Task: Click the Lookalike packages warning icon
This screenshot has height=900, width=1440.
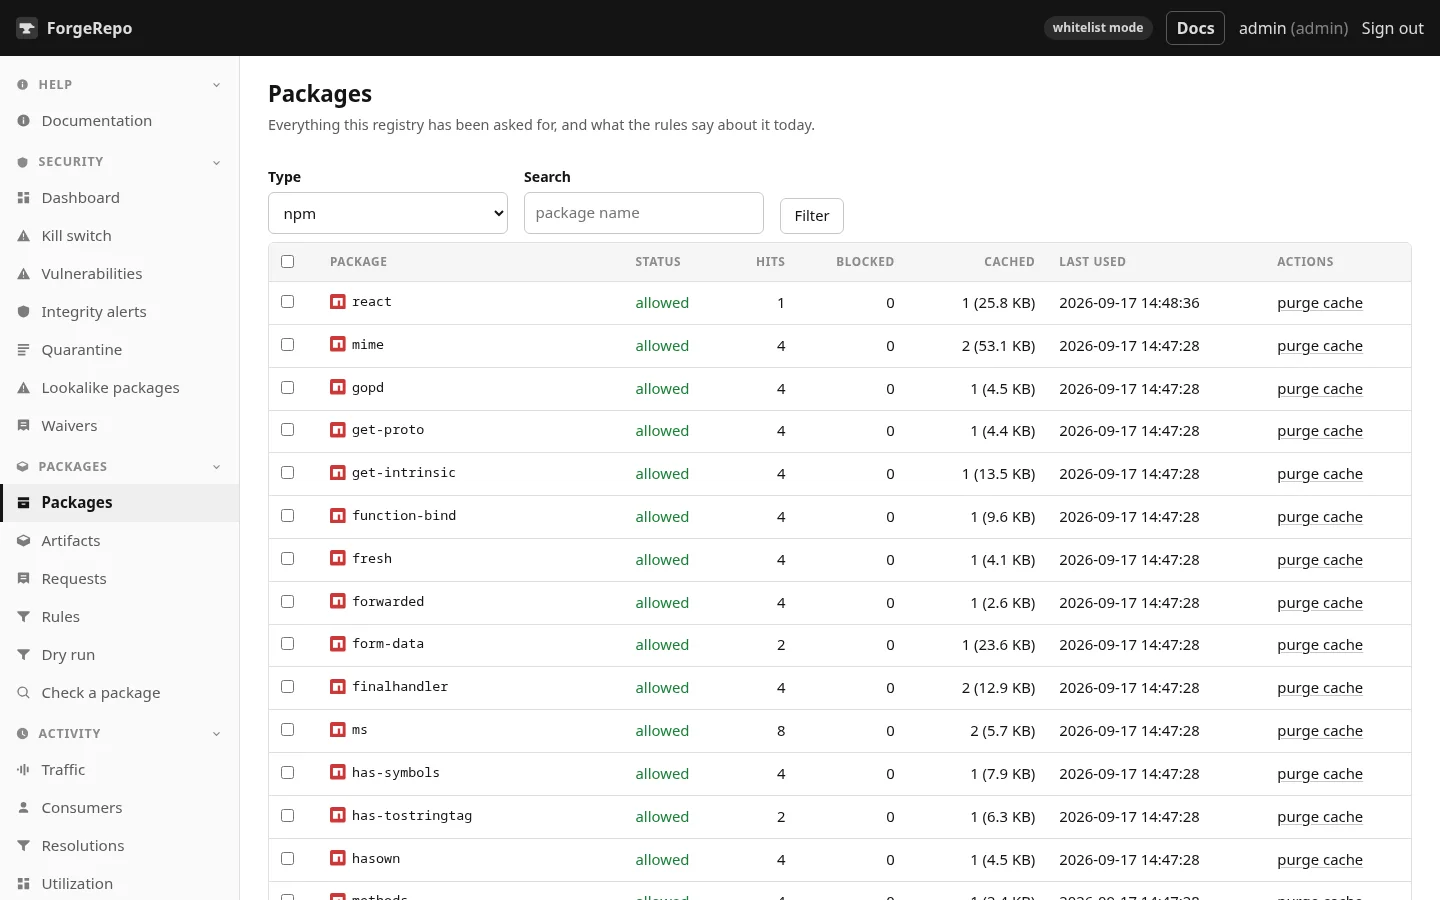Action: tap(23, 388)
